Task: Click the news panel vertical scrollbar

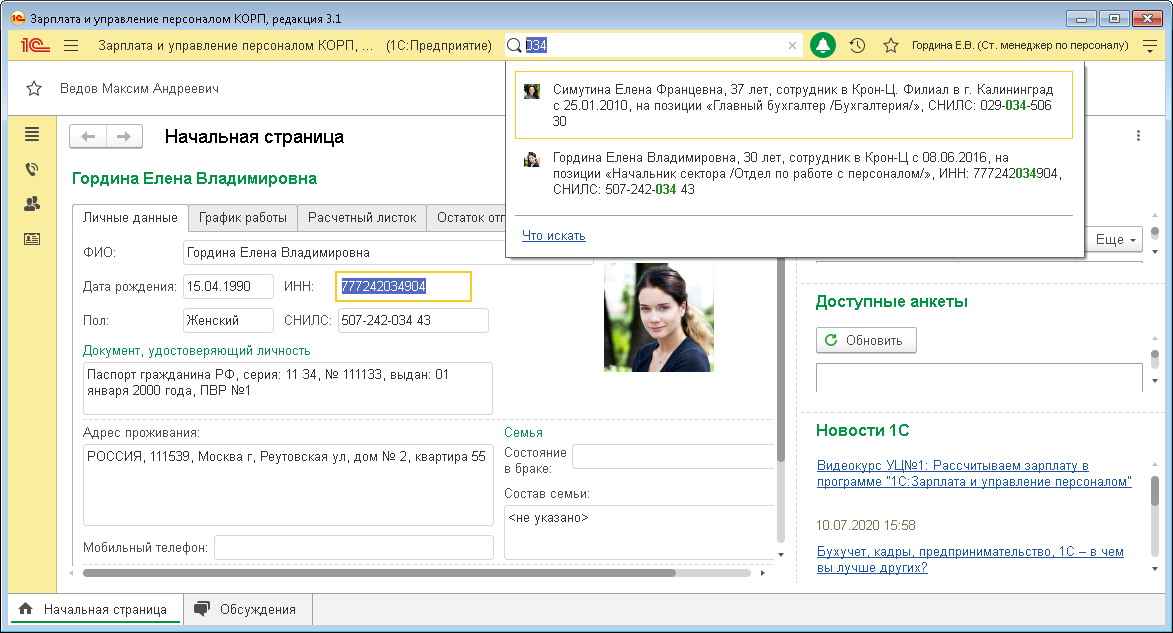Action: click(1155, 491)
